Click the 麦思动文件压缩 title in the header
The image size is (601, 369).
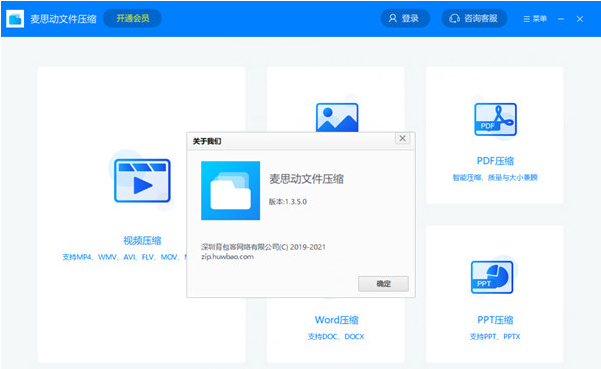click(63, 19)
